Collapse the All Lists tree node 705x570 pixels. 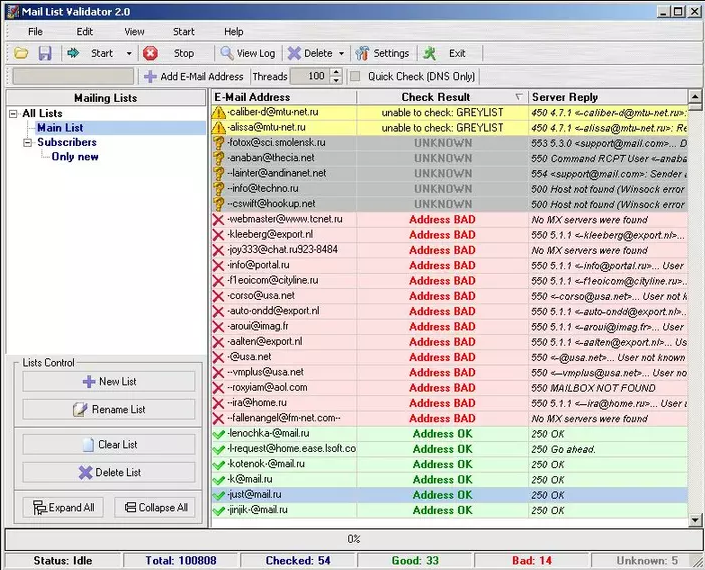pyautogui.click(x=14, y=114)
